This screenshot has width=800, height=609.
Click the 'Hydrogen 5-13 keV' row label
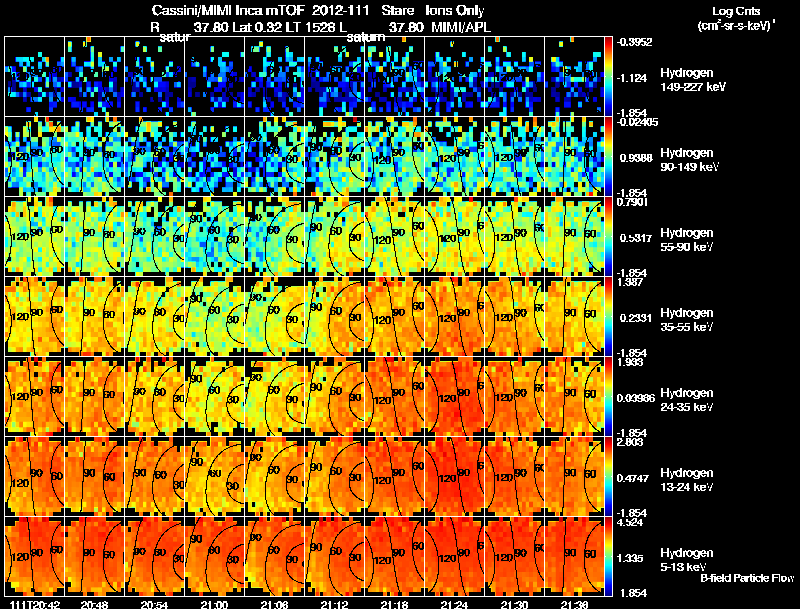tap(686, 560)
